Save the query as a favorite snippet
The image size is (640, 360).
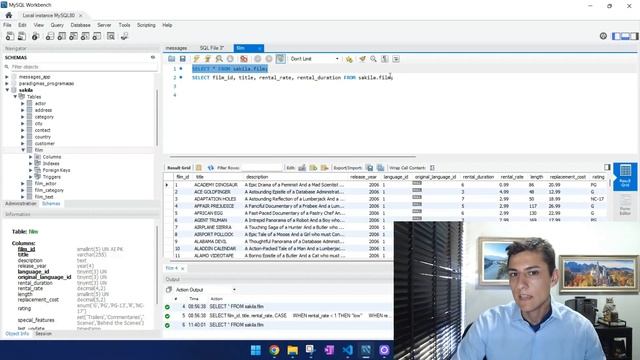click(349, 59)
